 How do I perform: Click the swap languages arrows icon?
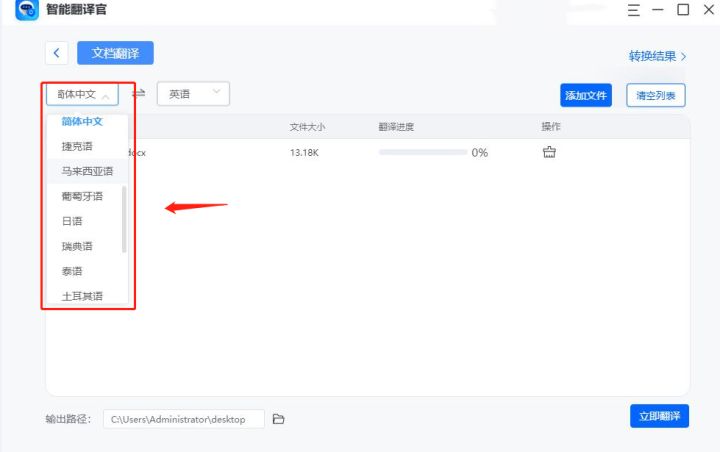pos(139,94)
